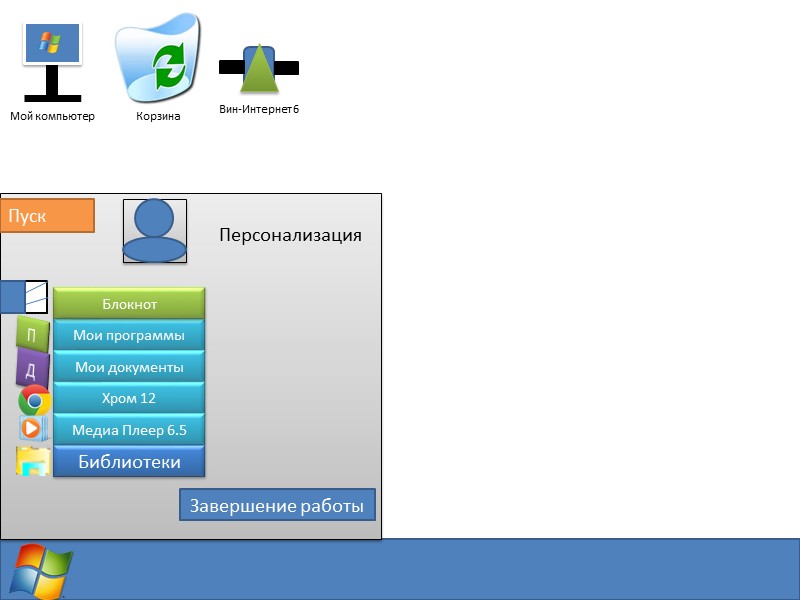Open Блокнот from the Start menu
800x600 pixels.
pos(129,304)
